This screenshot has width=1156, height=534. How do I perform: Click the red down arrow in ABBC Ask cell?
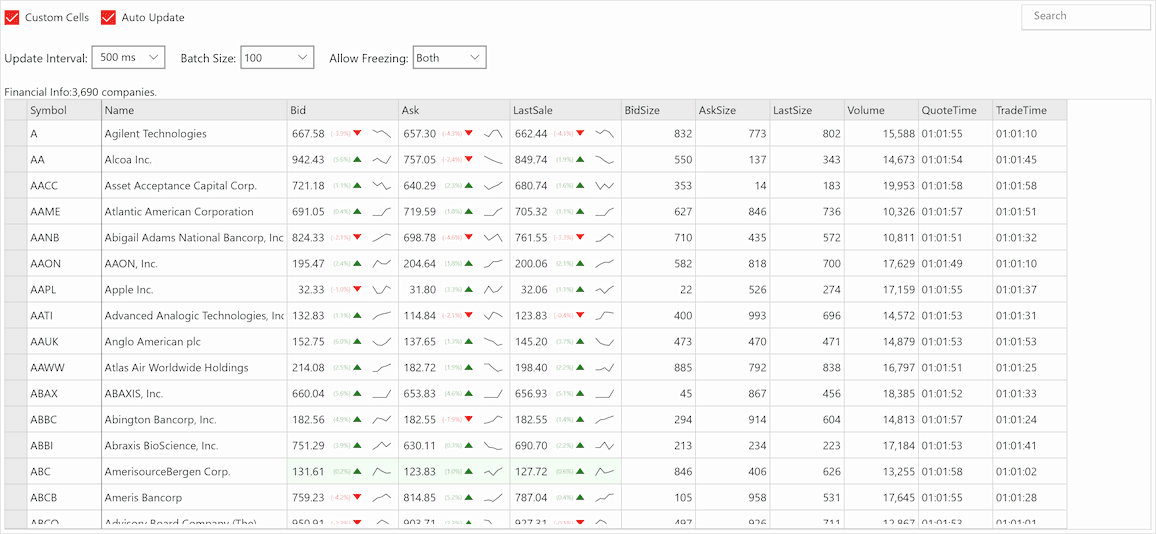pyautogui.click(x=468, y=420)
